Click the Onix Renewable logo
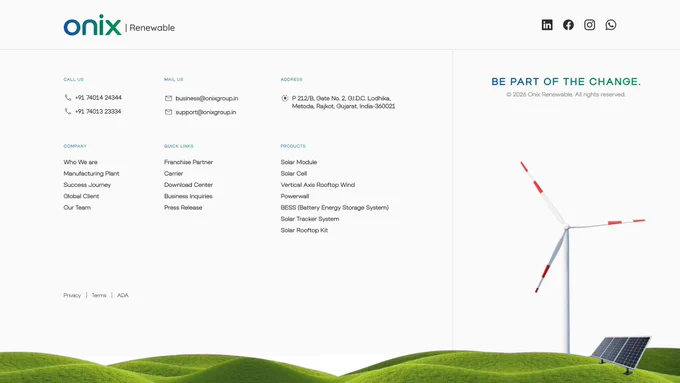This screenshot has width=680, height=383. click(x=119, y=25)
